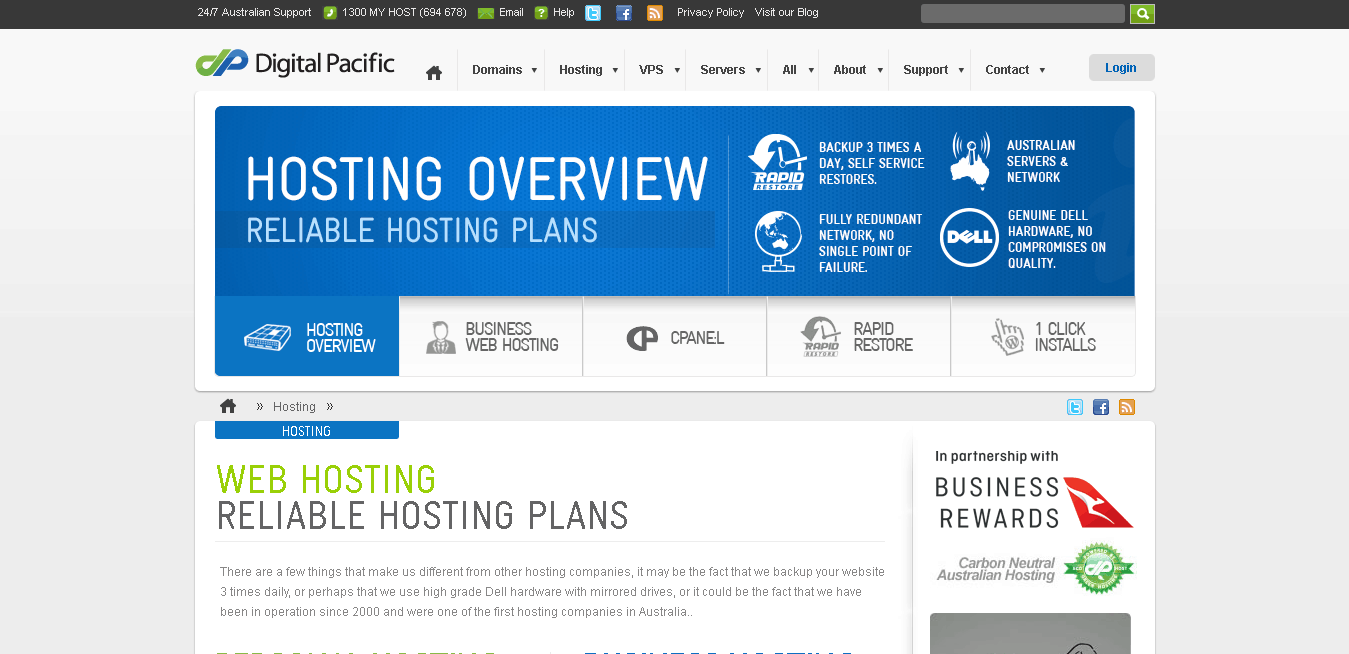The image size is (1349, 654).
Task: Open Twitter icon beside the breadcrumb
Action: [1075, 407]
